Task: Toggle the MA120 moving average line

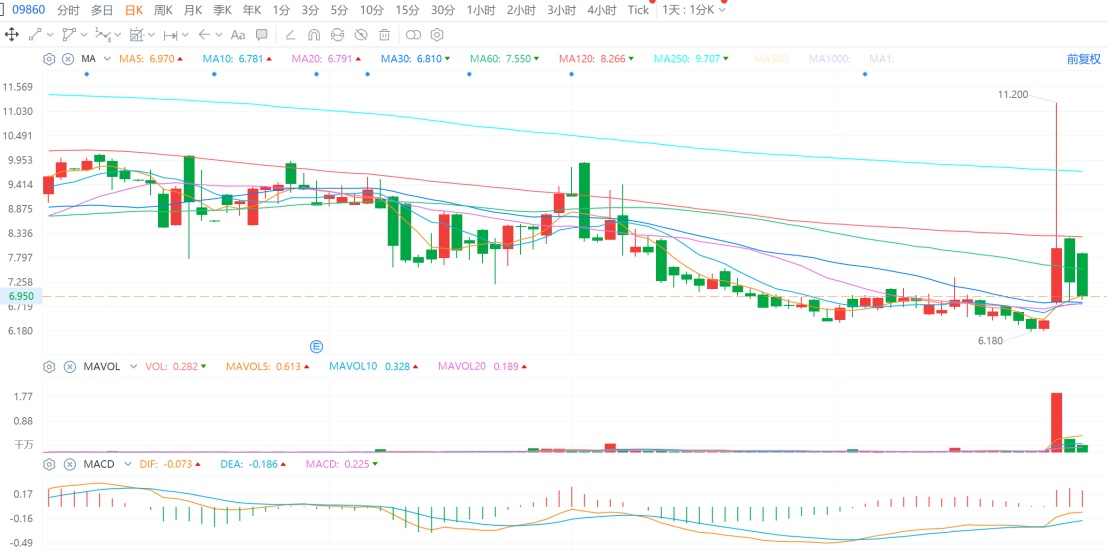Action: pos(596,59)
